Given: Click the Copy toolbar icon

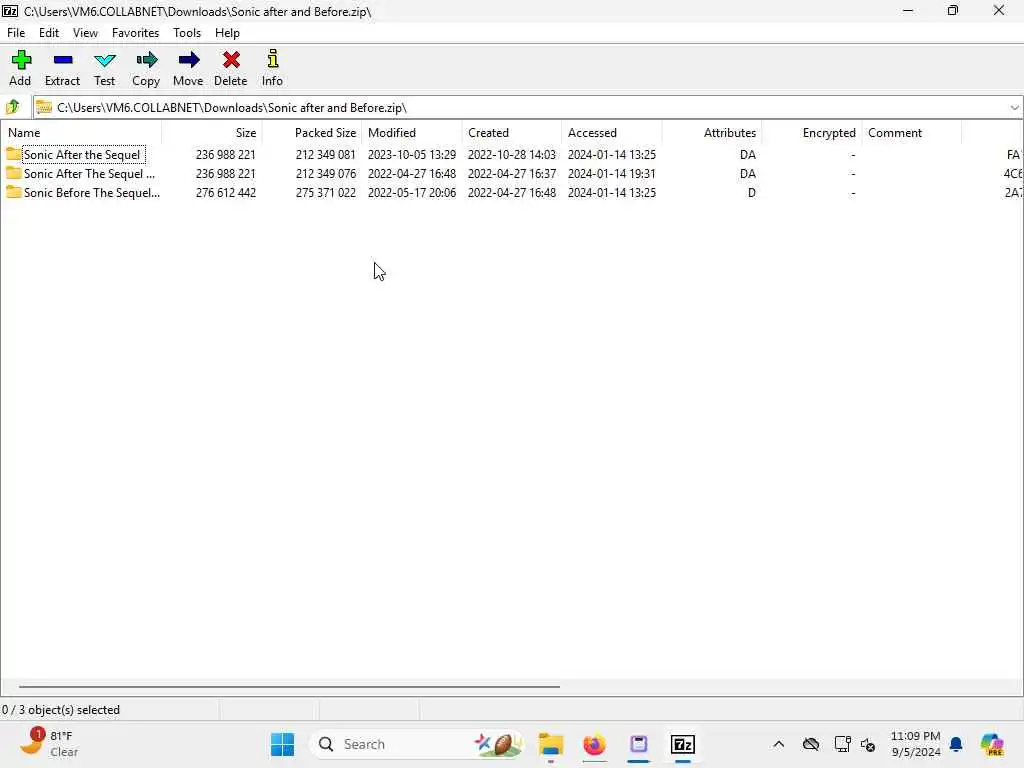Looking at the screenshot, I should coord(146,60).
